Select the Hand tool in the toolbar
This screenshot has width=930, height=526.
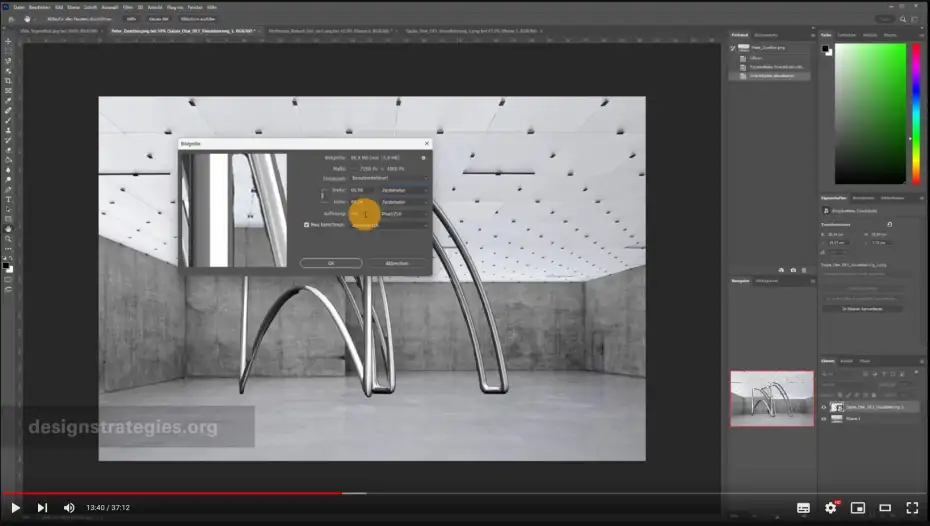[x=8, y=229]
